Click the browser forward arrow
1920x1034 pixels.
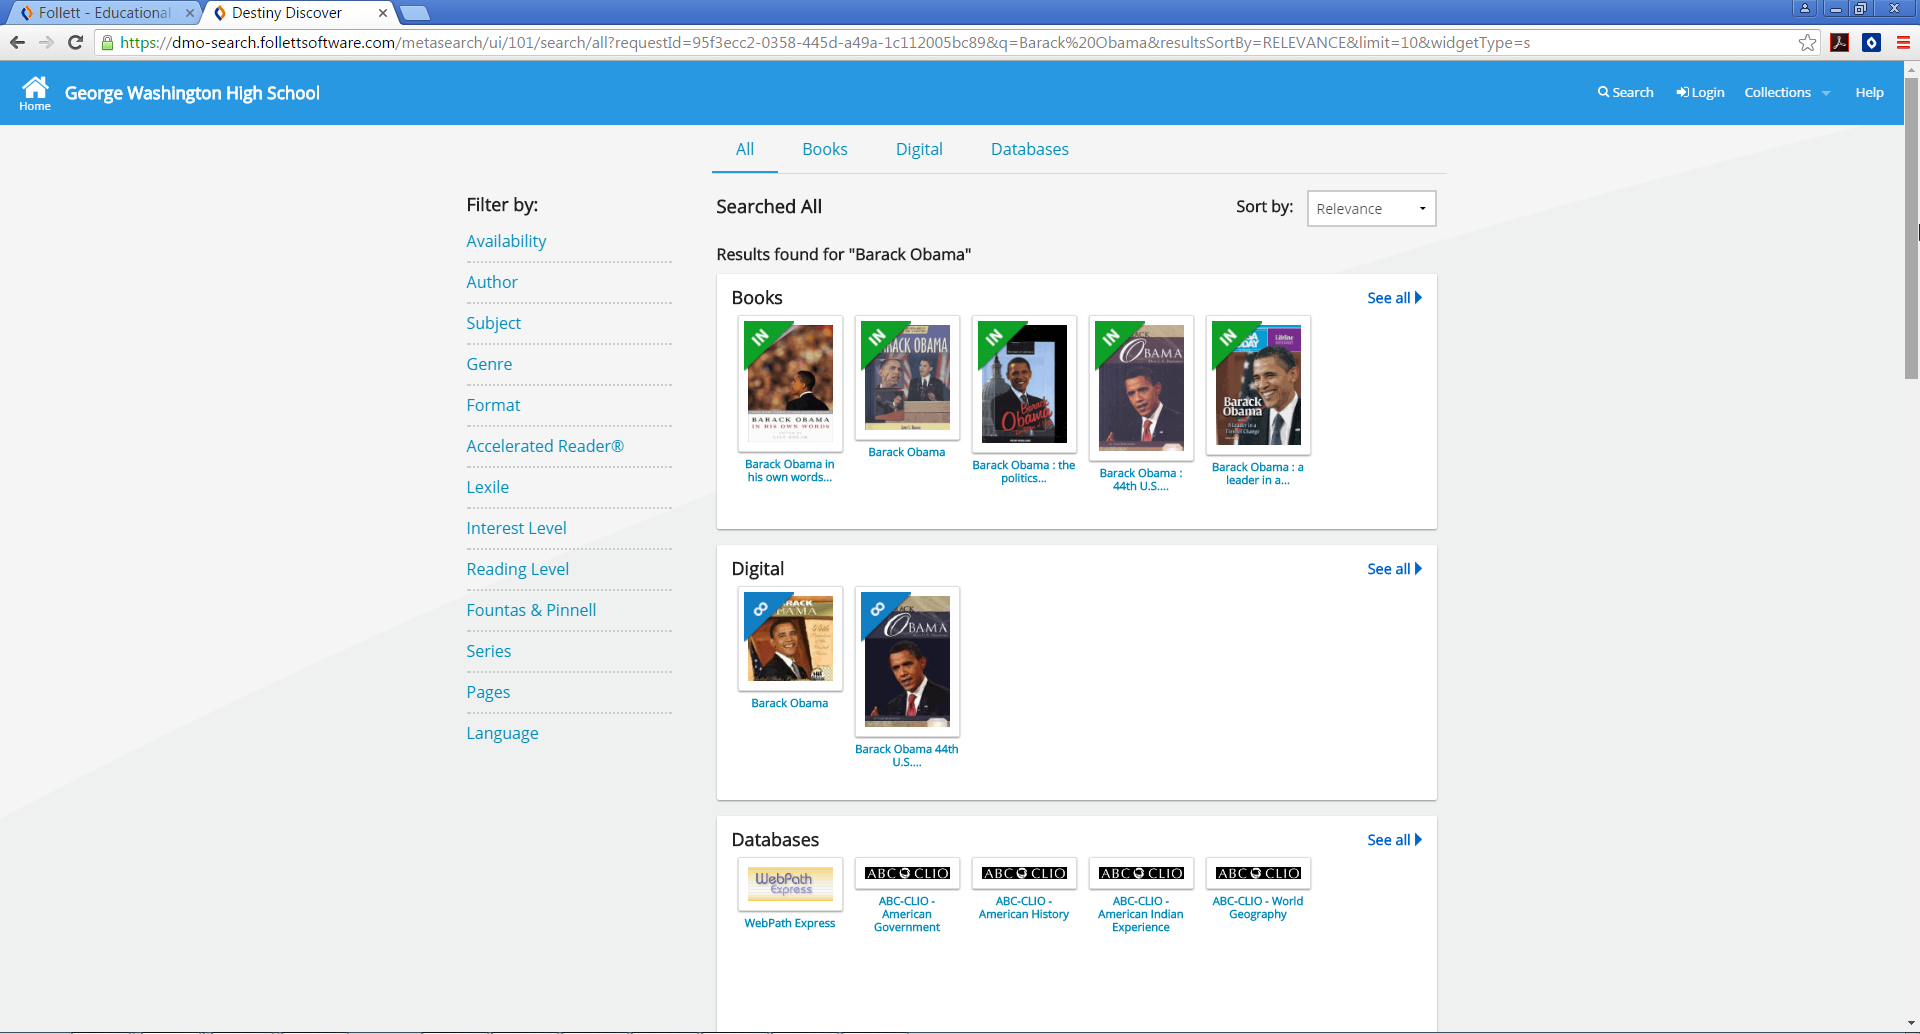(x=46, y=42)
